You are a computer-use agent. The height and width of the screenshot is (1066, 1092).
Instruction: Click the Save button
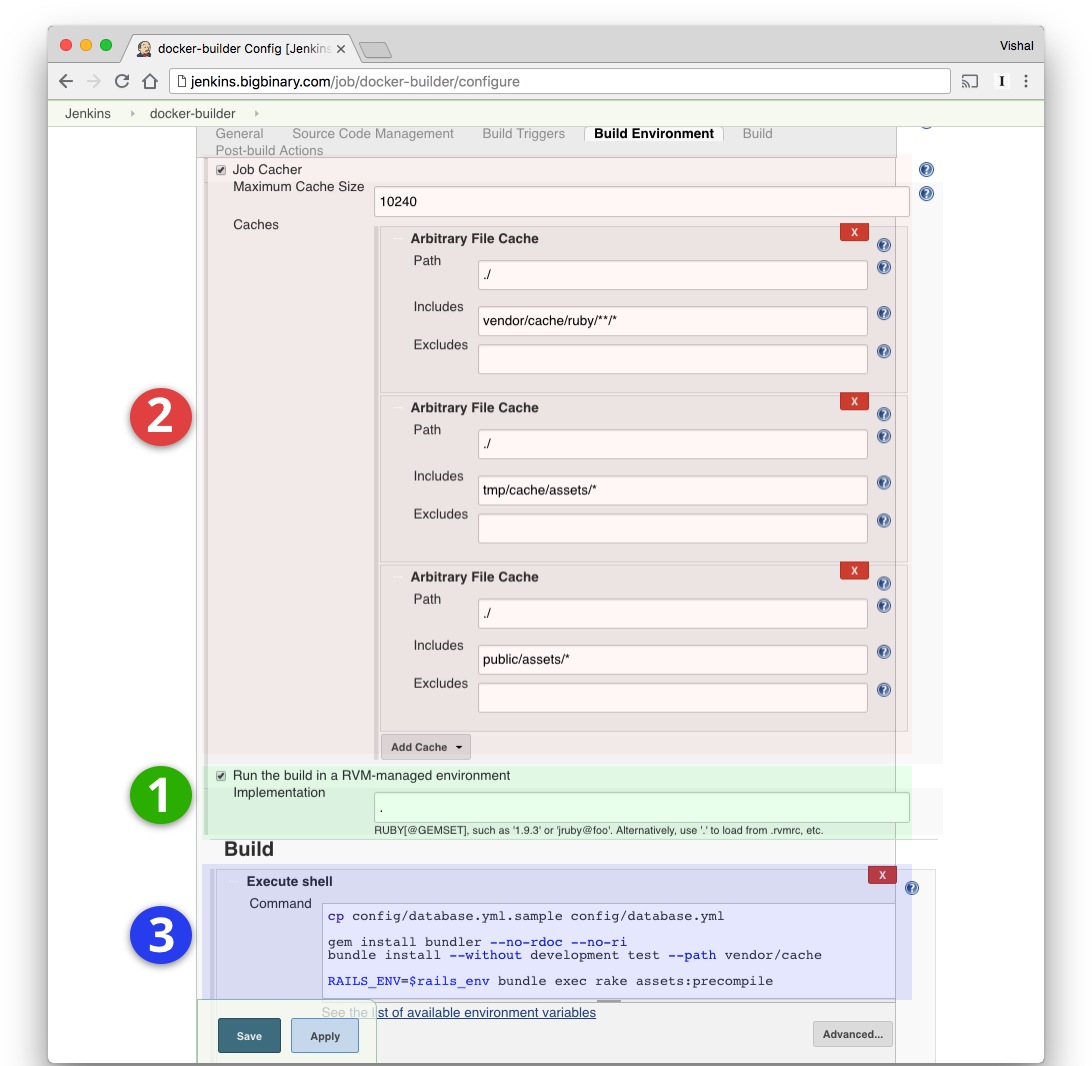pos(249,1035)
